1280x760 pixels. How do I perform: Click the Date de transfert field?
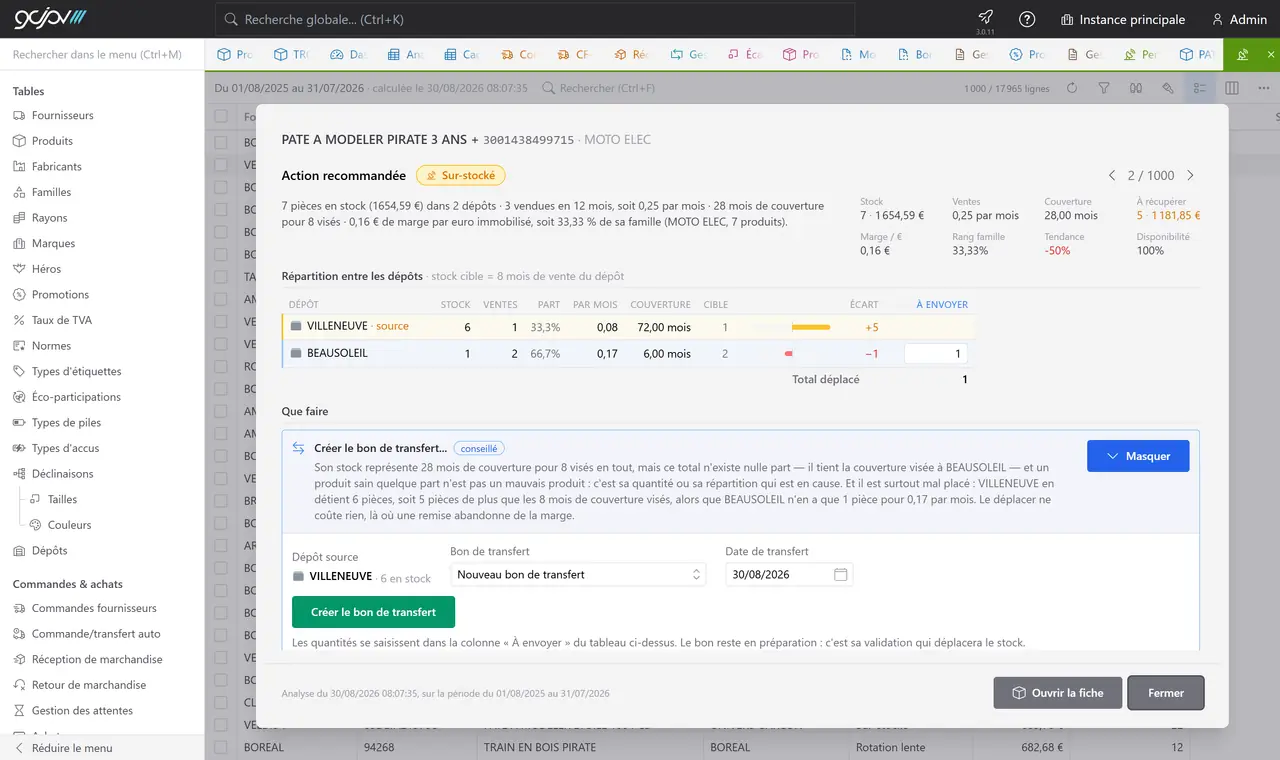click(x=789, y=574)
